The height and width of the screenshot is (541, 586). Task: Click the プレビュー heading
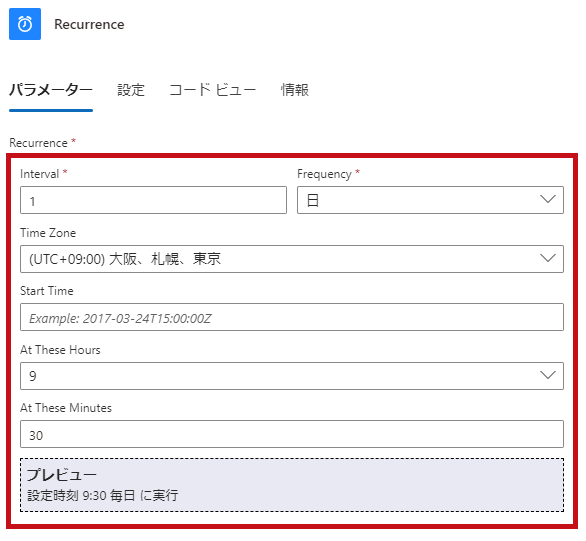point(62,475)
